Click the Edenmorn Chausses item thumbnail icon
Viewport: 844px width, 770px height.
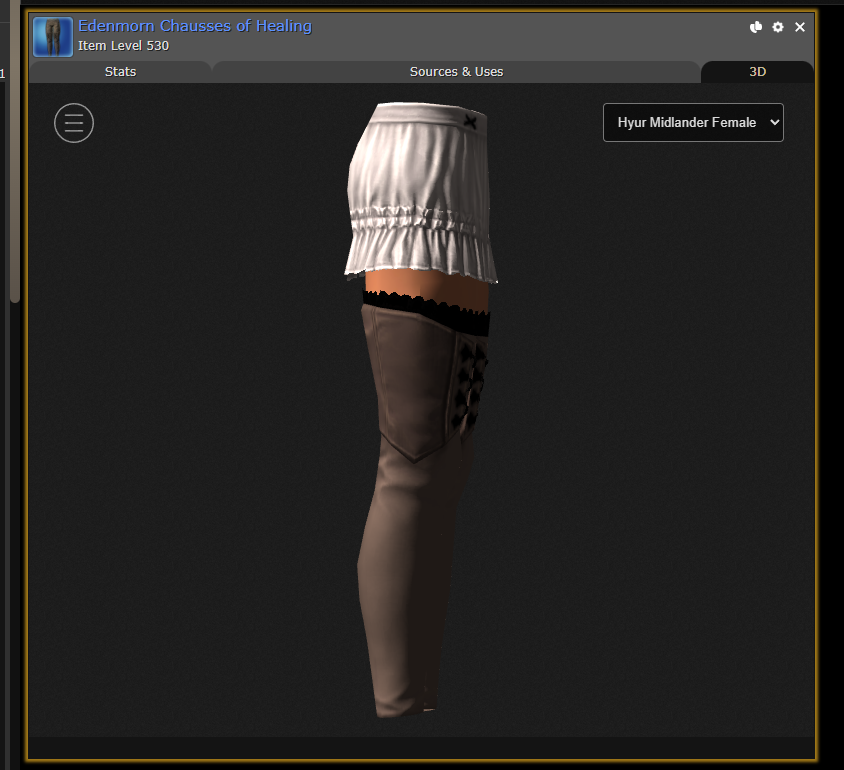tap(53, 37)
